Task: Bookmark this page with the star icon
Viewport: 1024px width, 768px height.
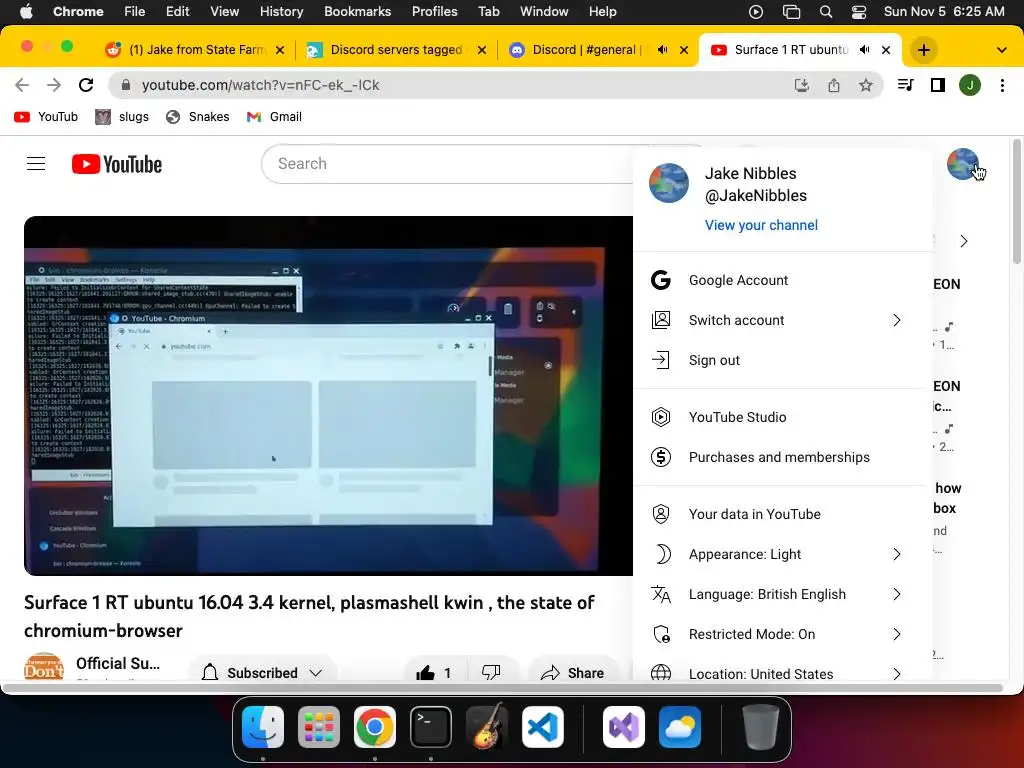Action: pos(865,85)
